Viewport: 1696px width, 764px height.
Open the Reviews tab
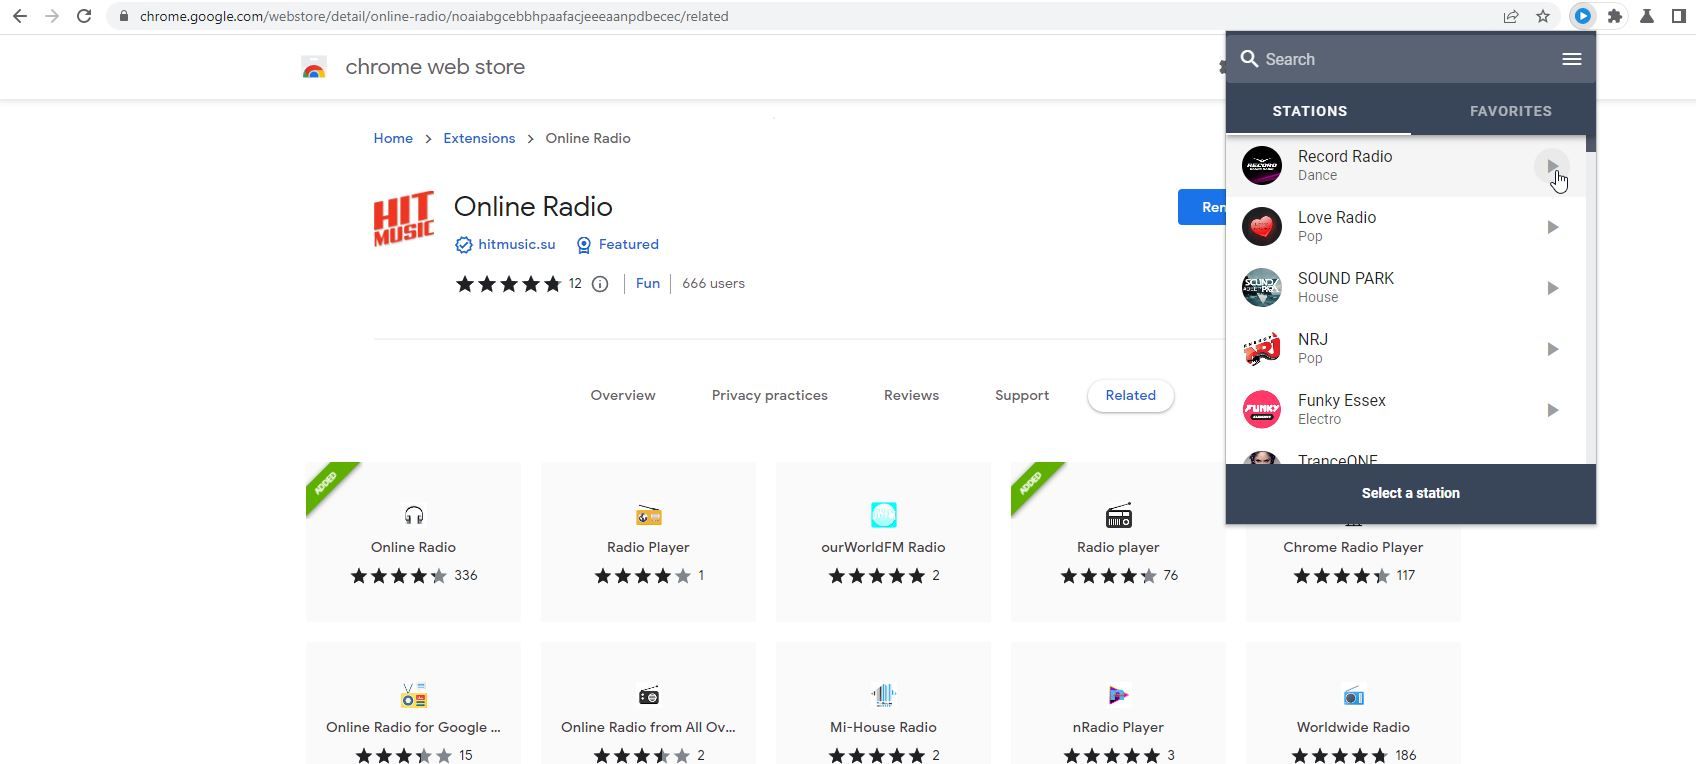tap(911, 395)
